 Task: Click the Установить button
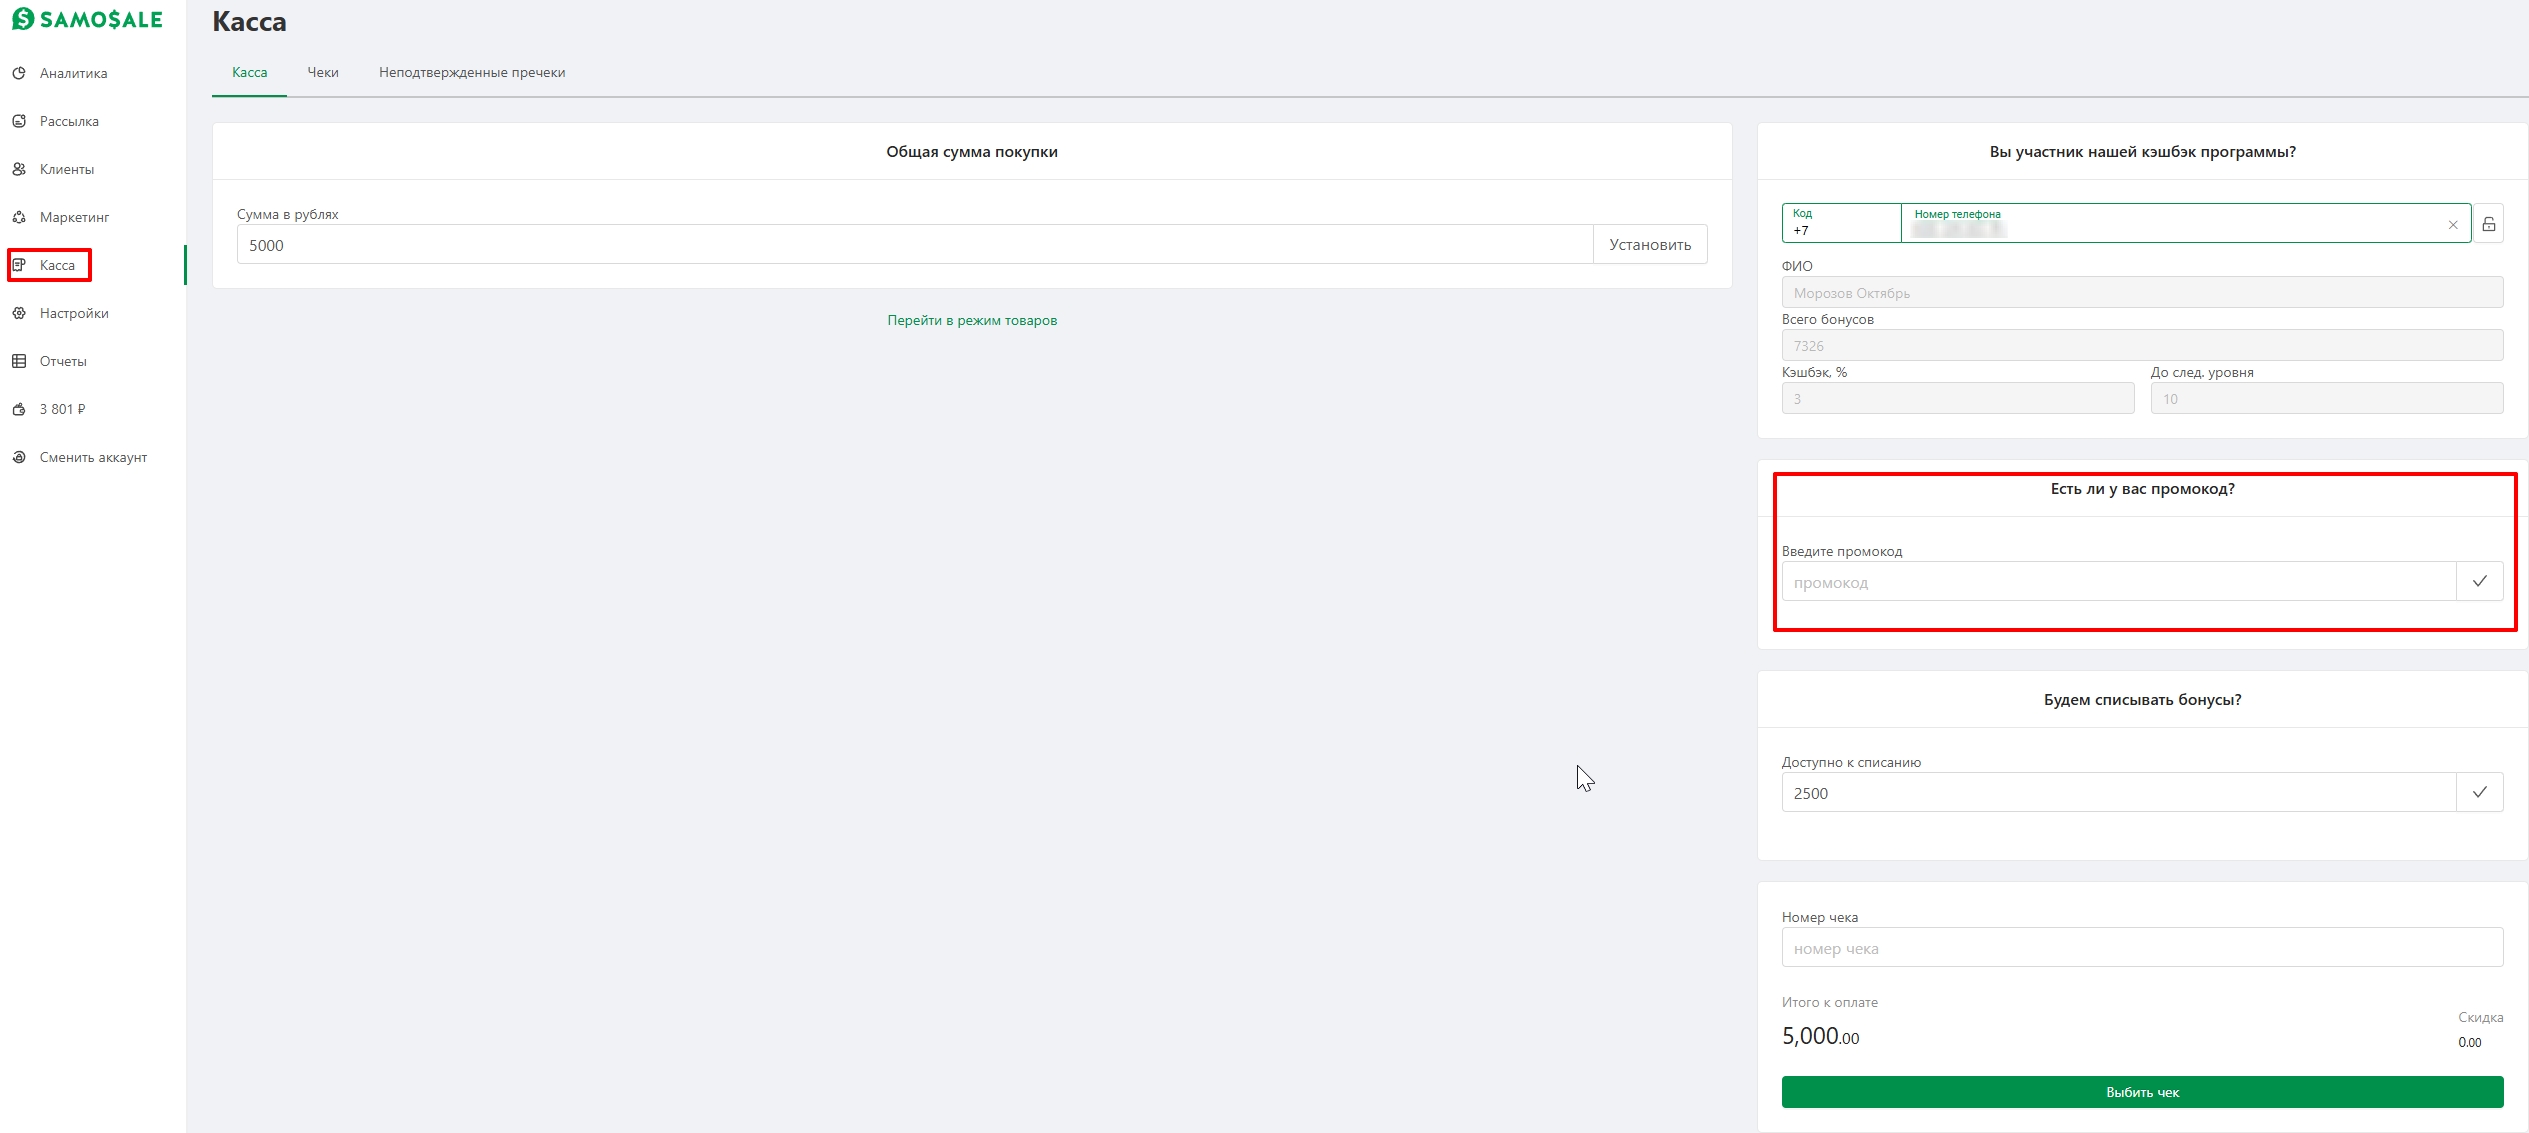coord(1650,244)
